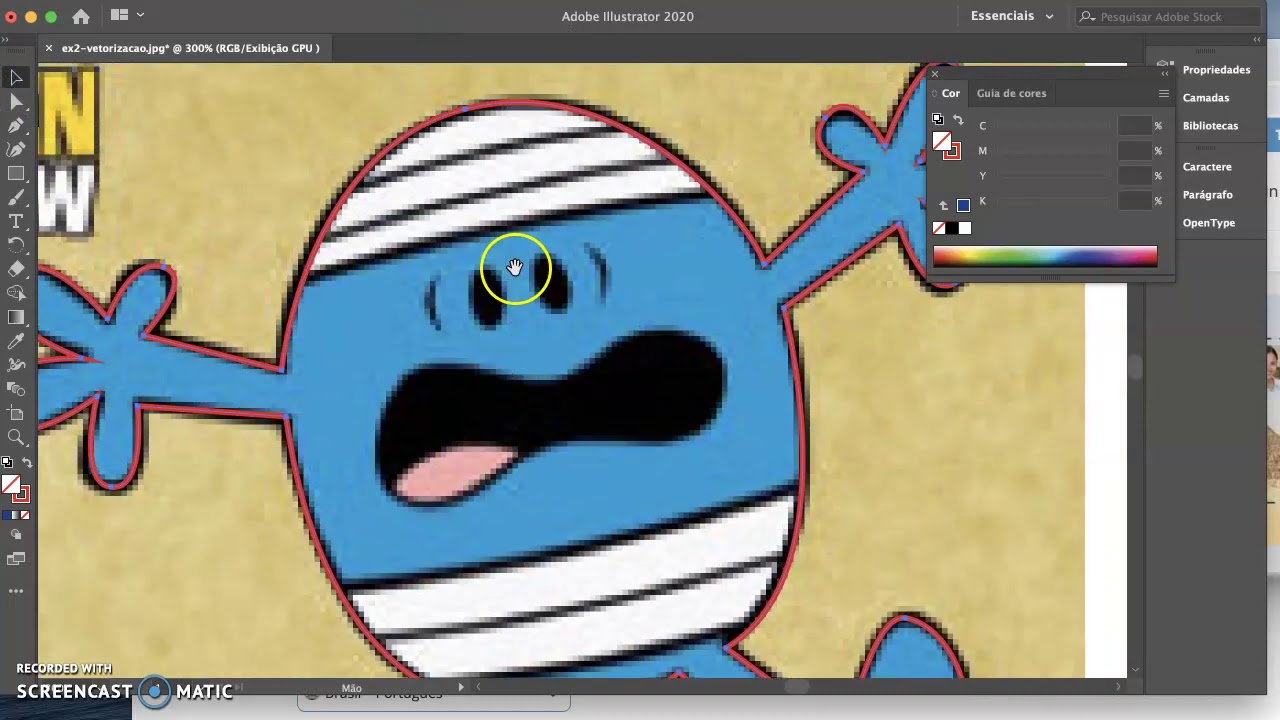Pick the Paintbrush tool
Screen dimensions: 1280x720
coord(16,198)
